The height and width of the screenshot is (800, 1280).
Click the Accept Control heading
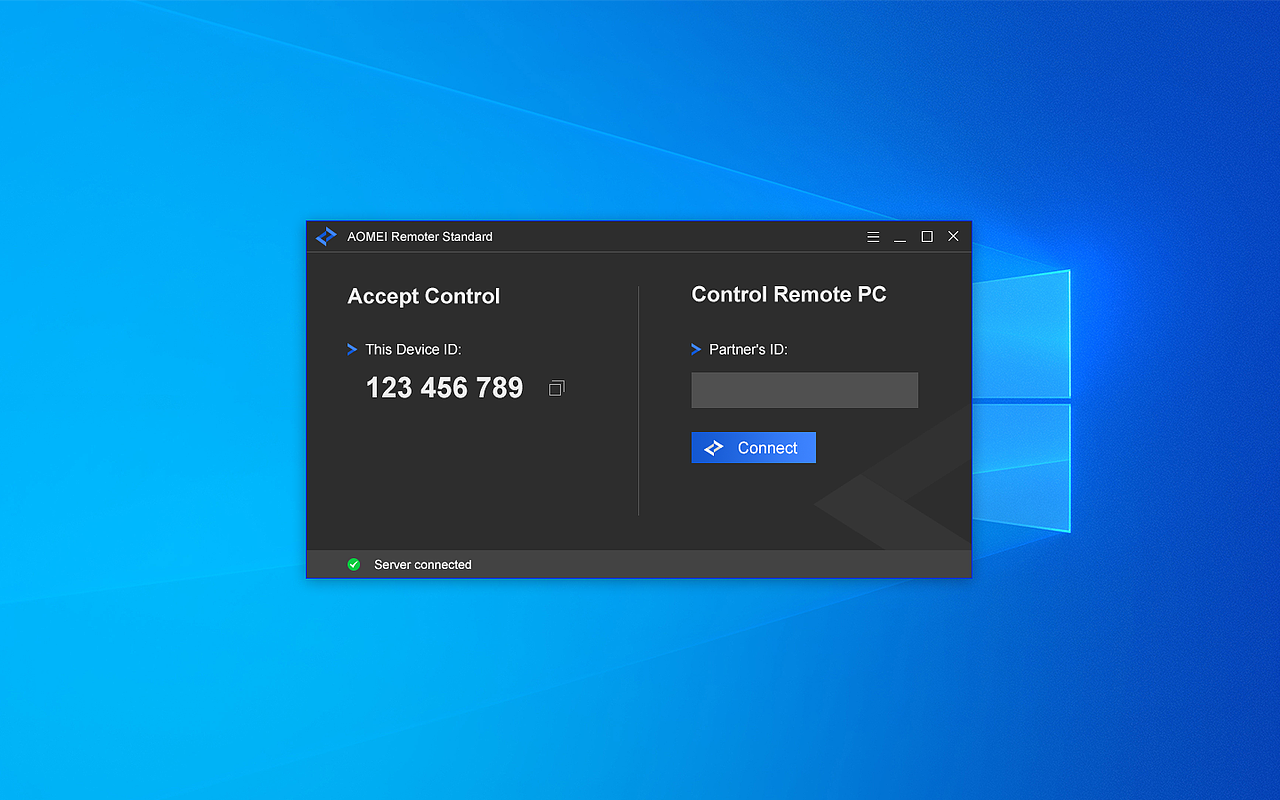(x=424, y=296)
